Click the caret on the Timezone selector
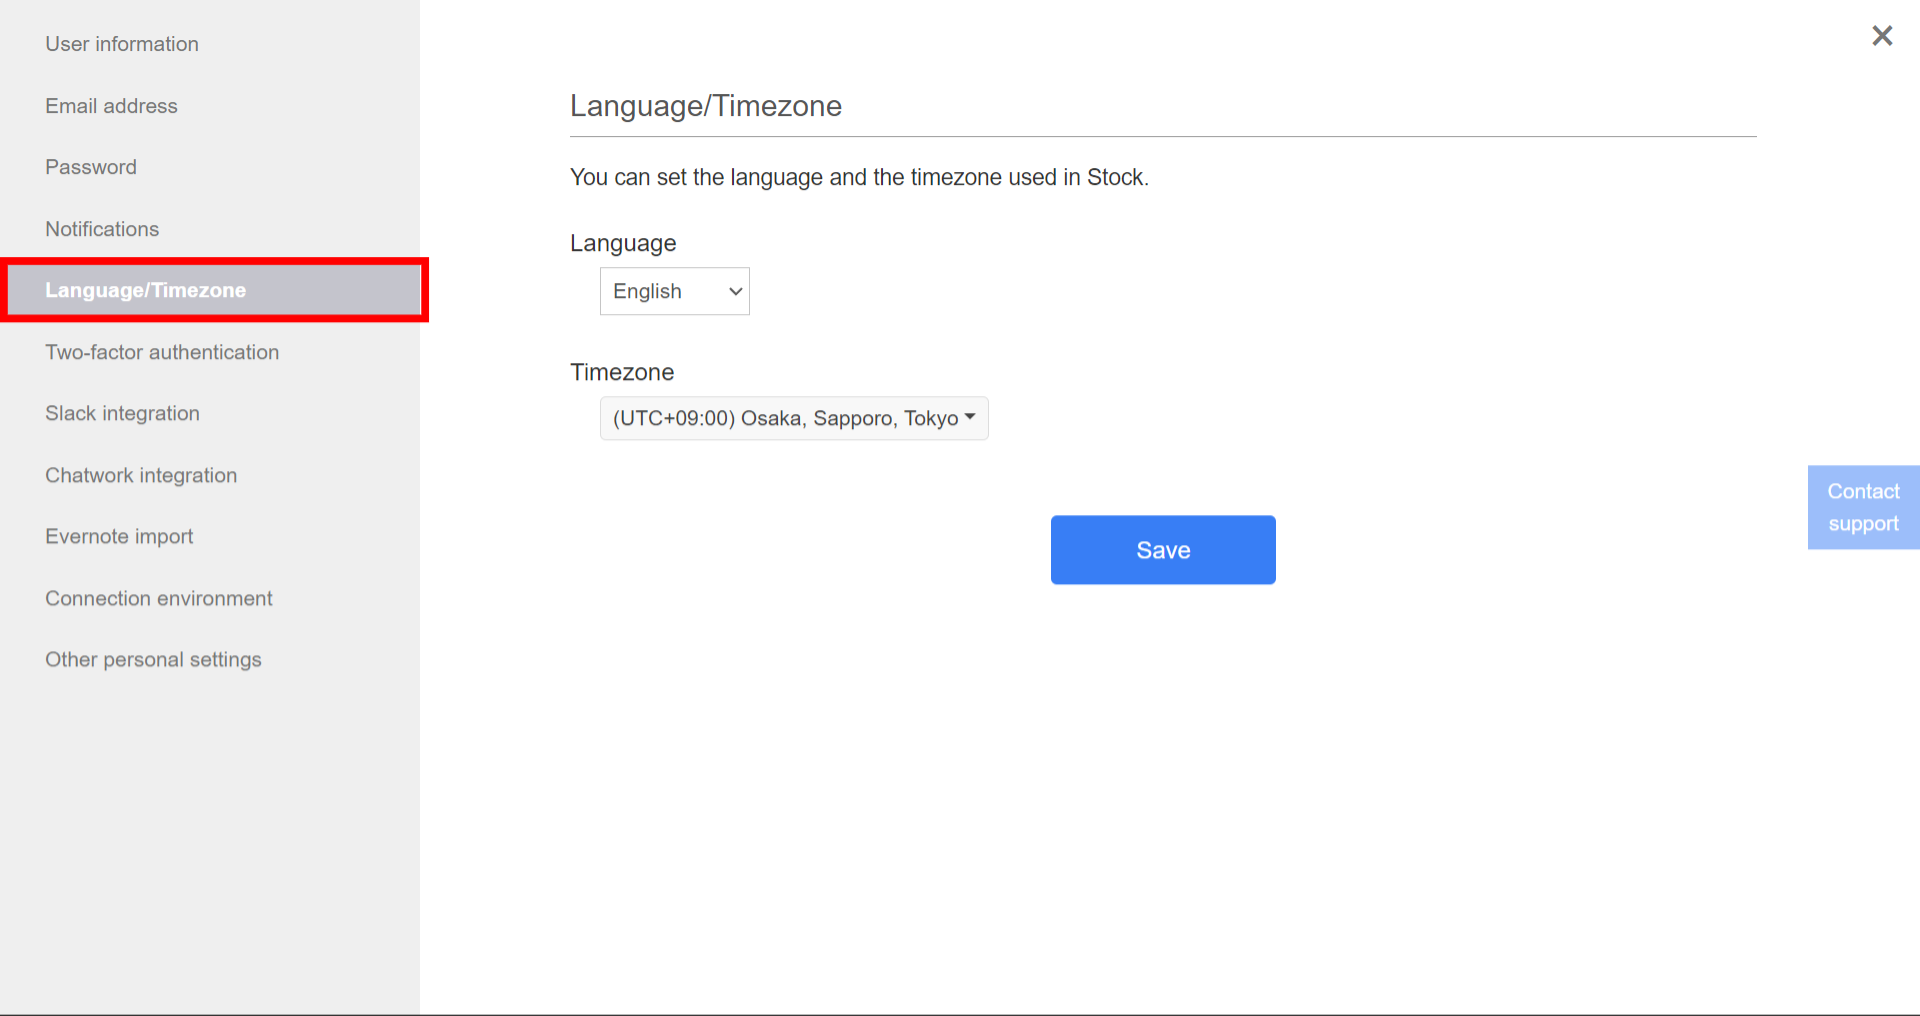The image size is (1920, 1016). pos(969,418)
